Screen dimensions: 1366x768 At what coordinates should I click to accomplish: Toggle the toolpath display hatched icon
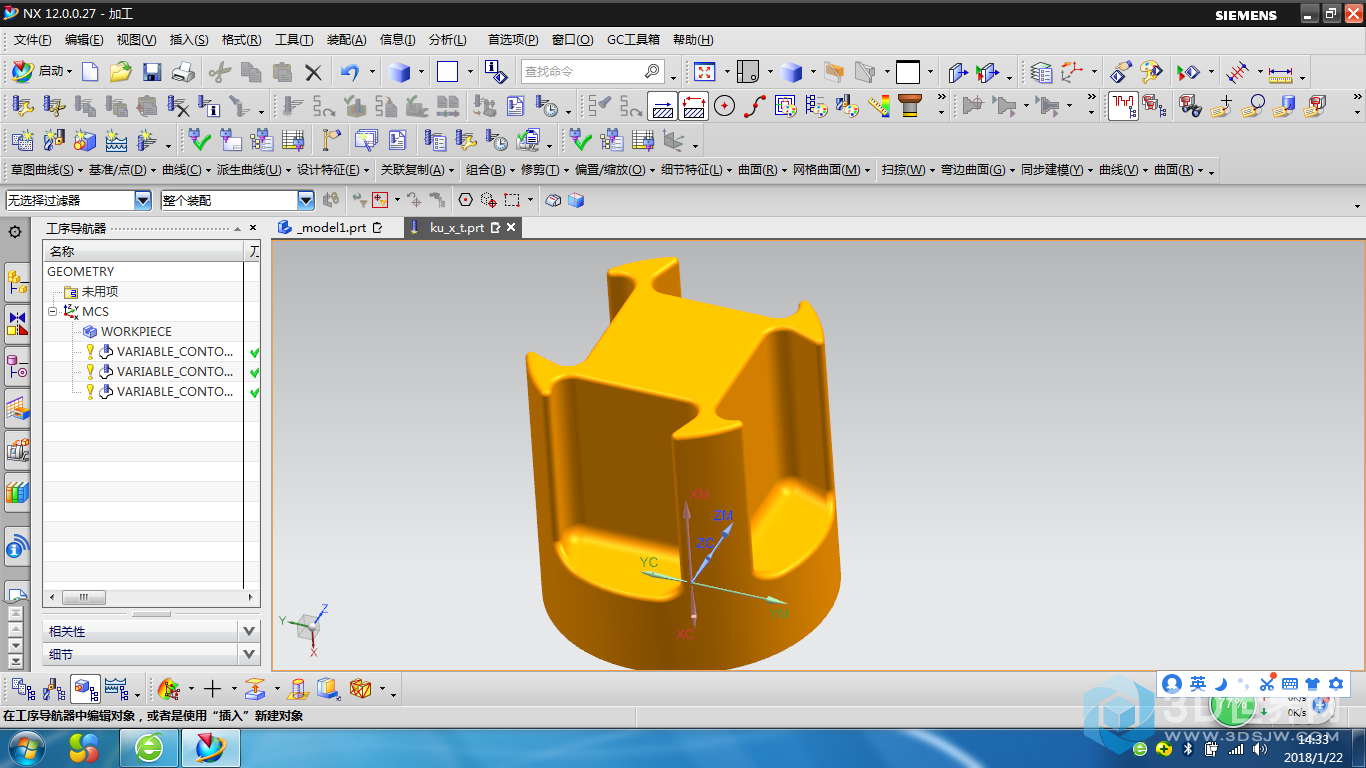point(662,105)
